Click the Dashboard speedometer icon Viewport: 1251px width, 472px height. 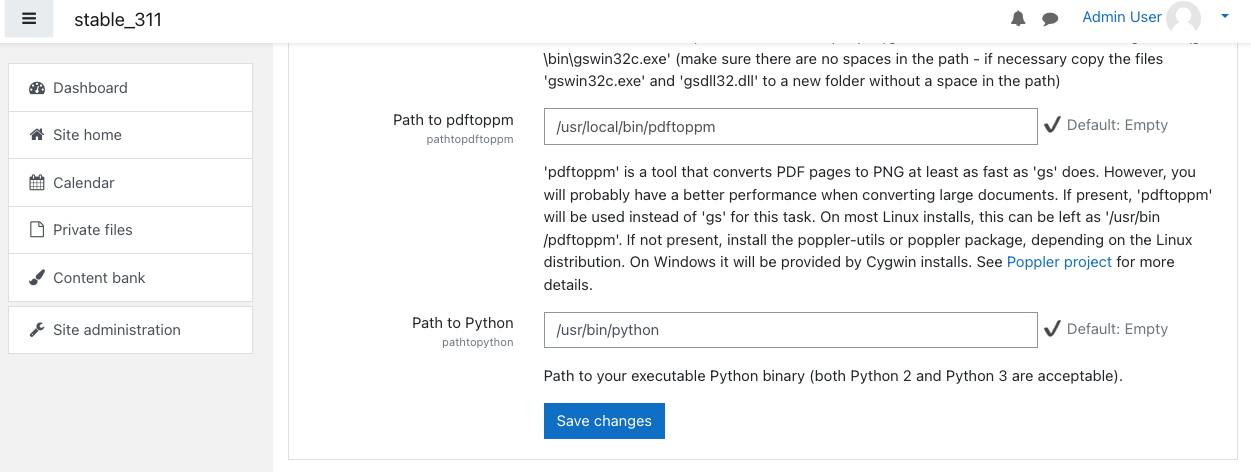pos(37,88)
